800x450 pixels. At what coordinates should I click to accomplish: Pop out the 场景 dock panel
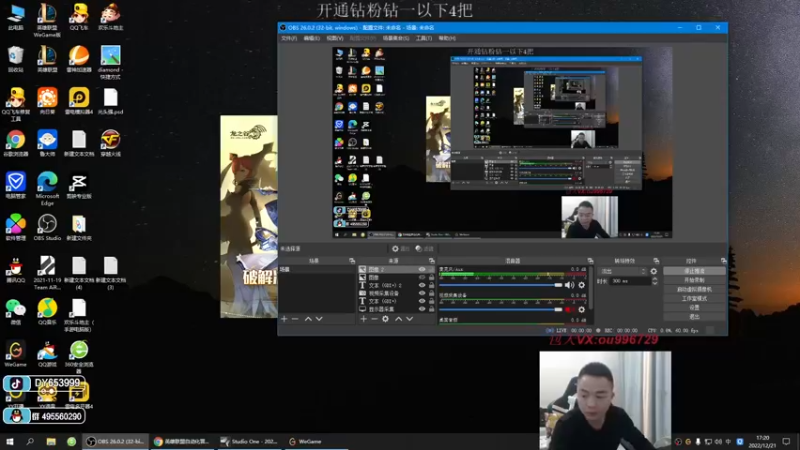coord(352,261)
